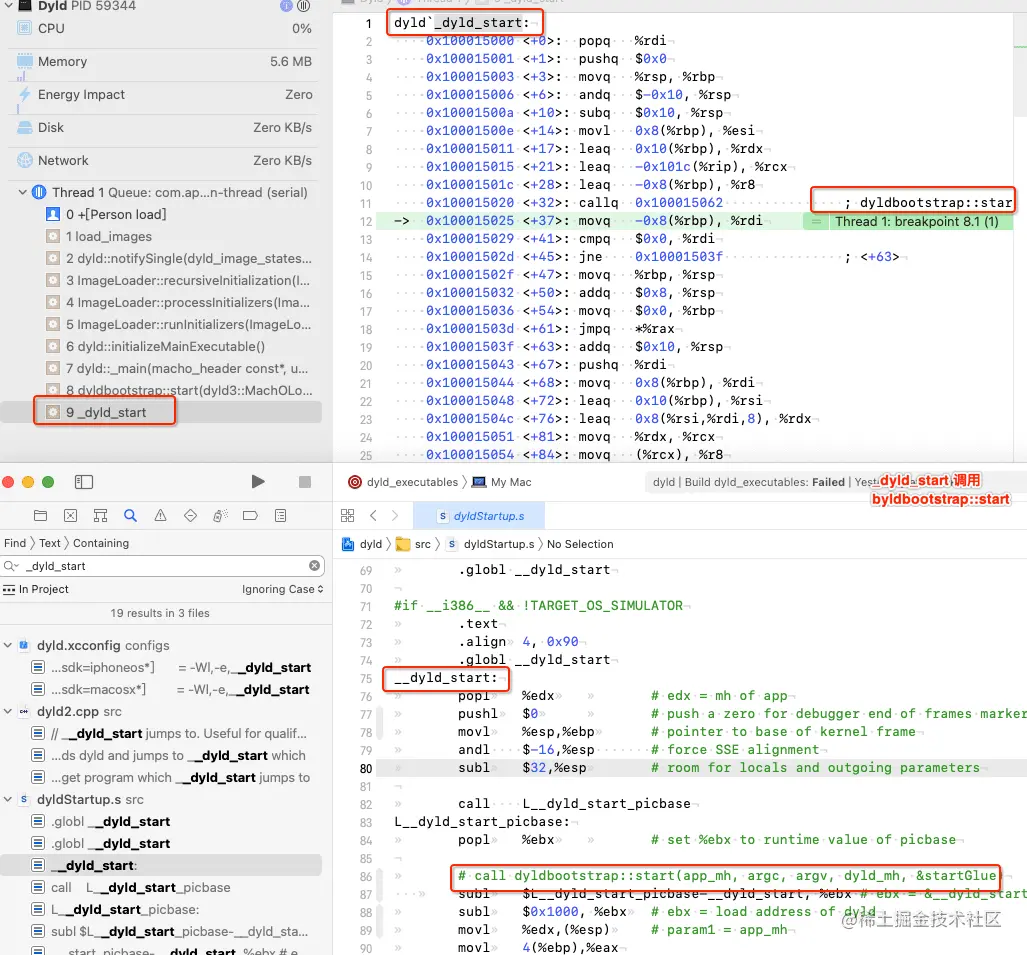Collapse dyld.xcconfig search results
The width and height of the screenshot is (1027, 955).
coord(8,645)
